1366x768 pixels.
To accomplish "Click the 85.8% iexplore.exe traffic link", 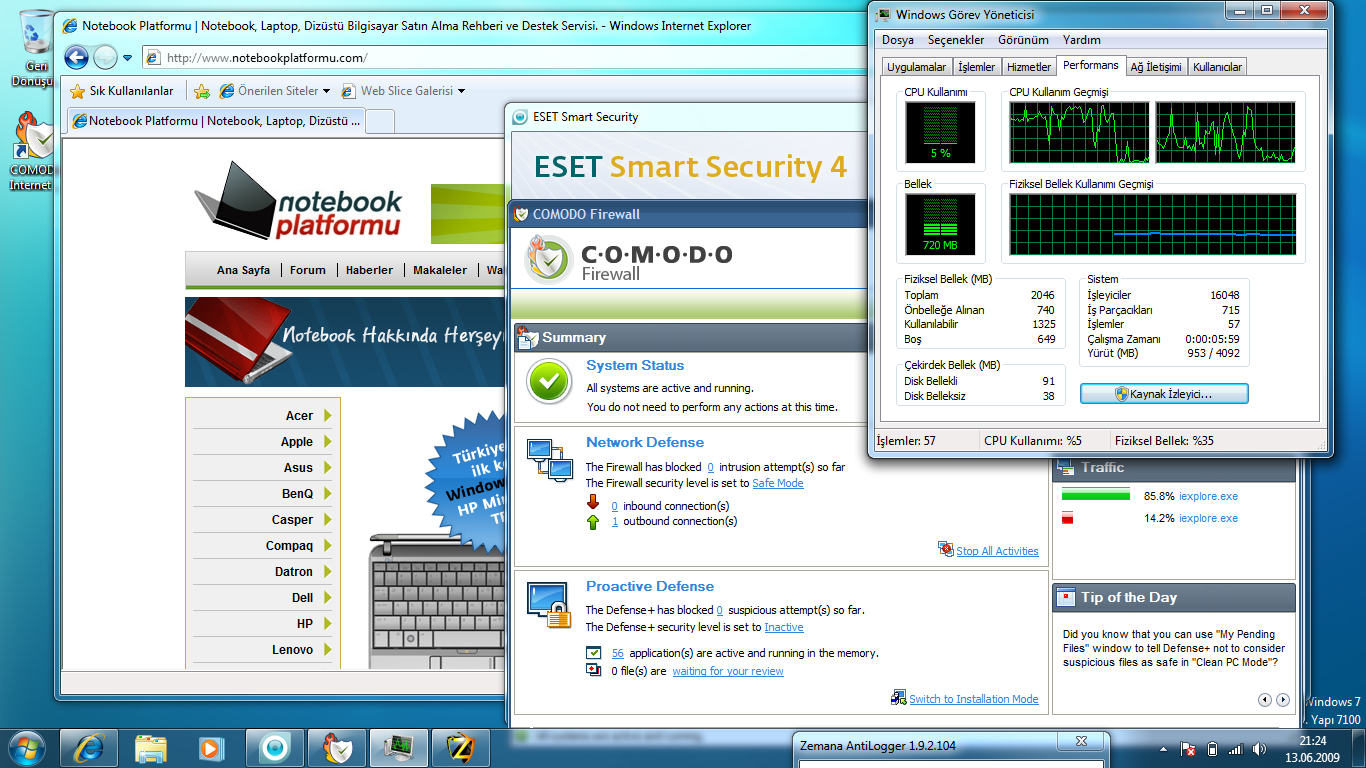I will [1208, 496].
